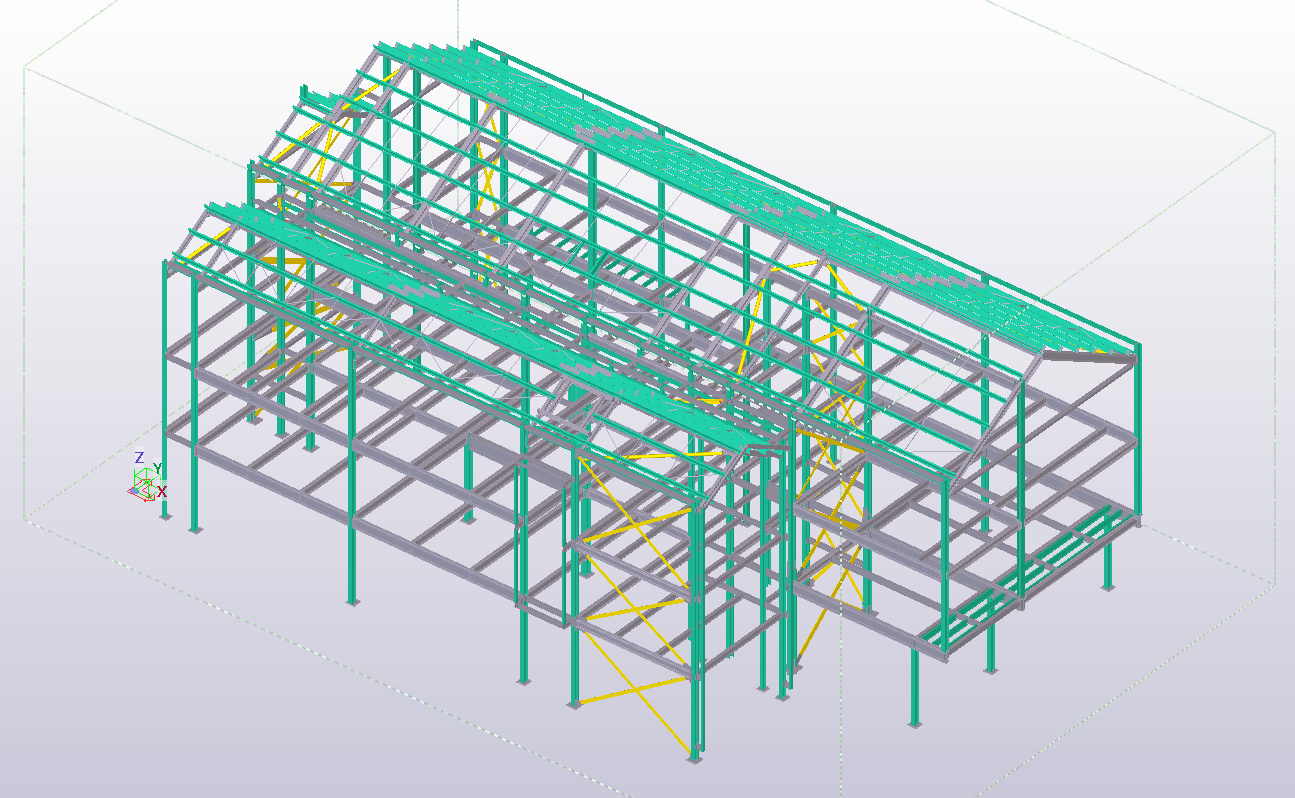Click the red X axis label
1295x798 pixels.
point(162,492)
